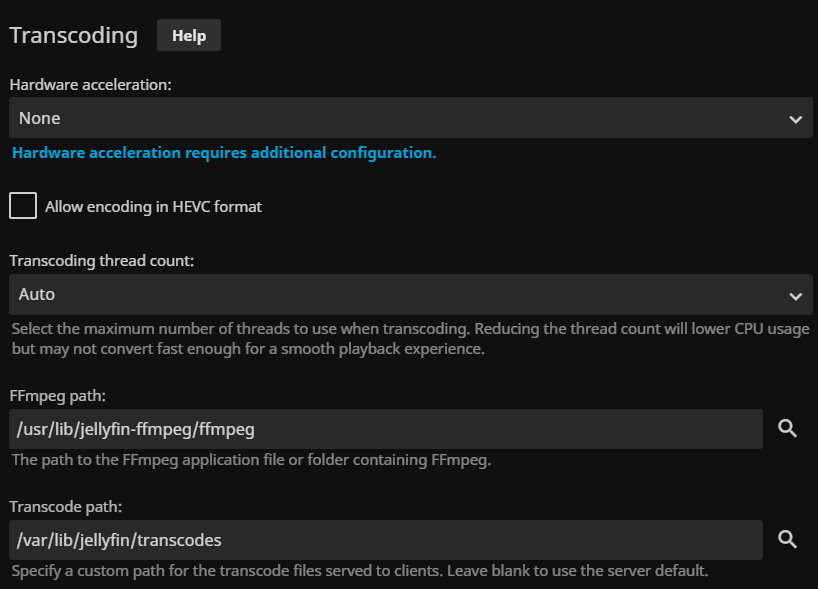
Task: Enable the HEVC encoding checkbox
Action: [23, 206]
